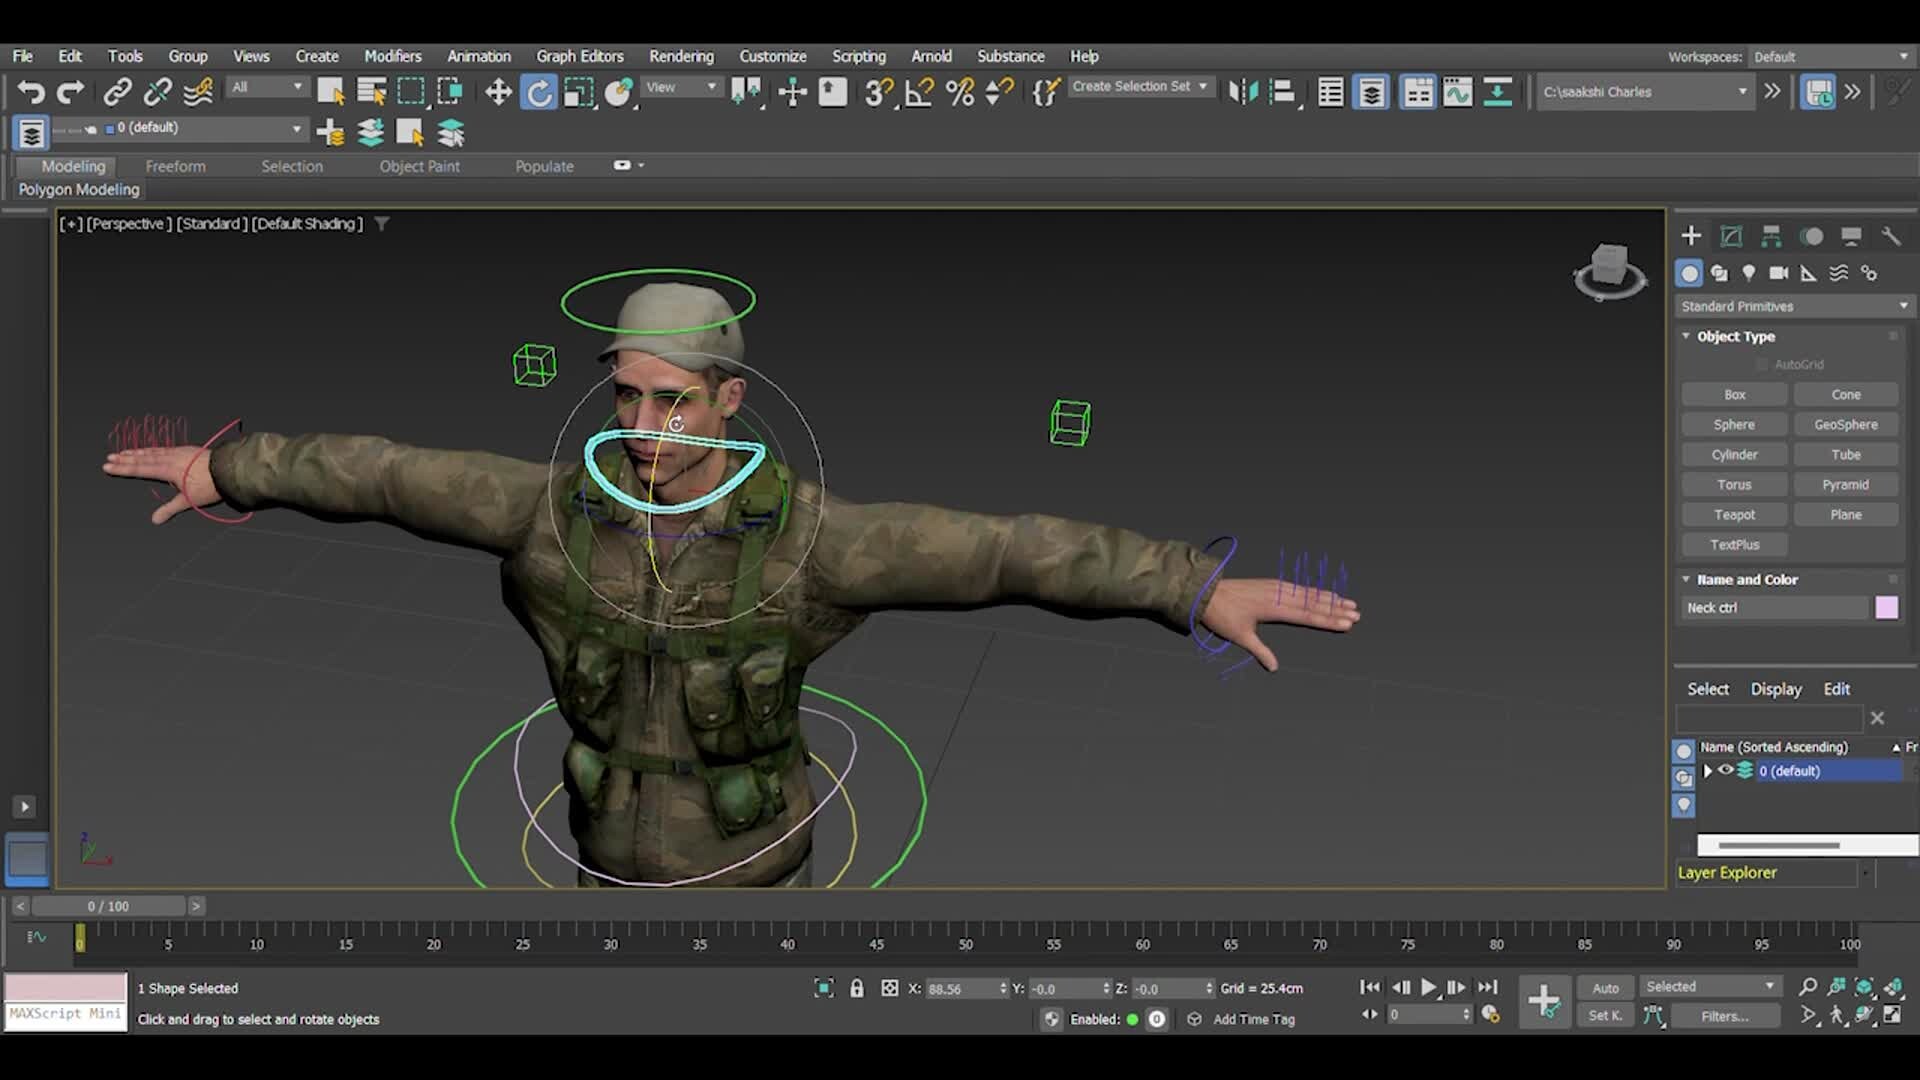Open the Lights creation category

1749,272
